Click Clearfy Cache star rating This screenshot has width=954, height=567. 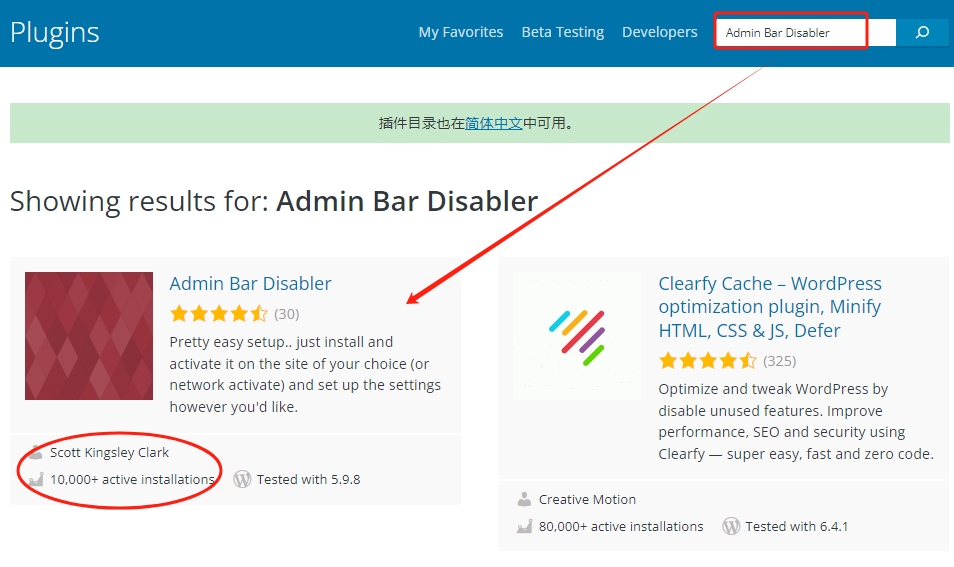point(708,361)
